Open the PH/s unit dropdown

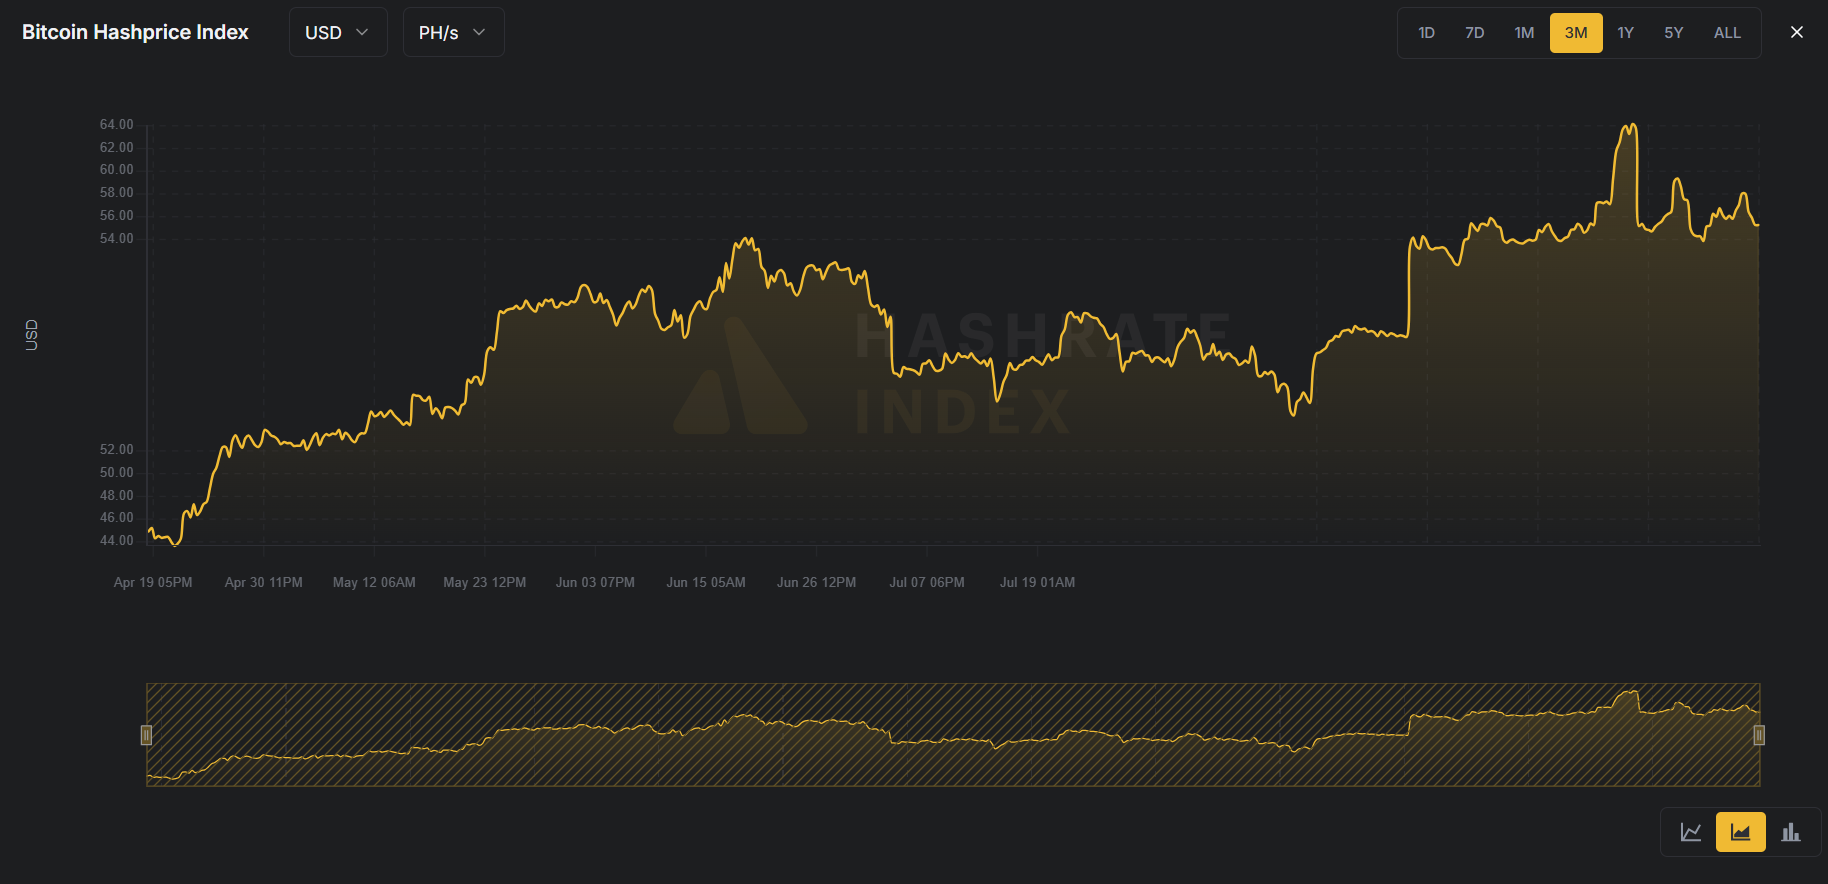(453, 32)
